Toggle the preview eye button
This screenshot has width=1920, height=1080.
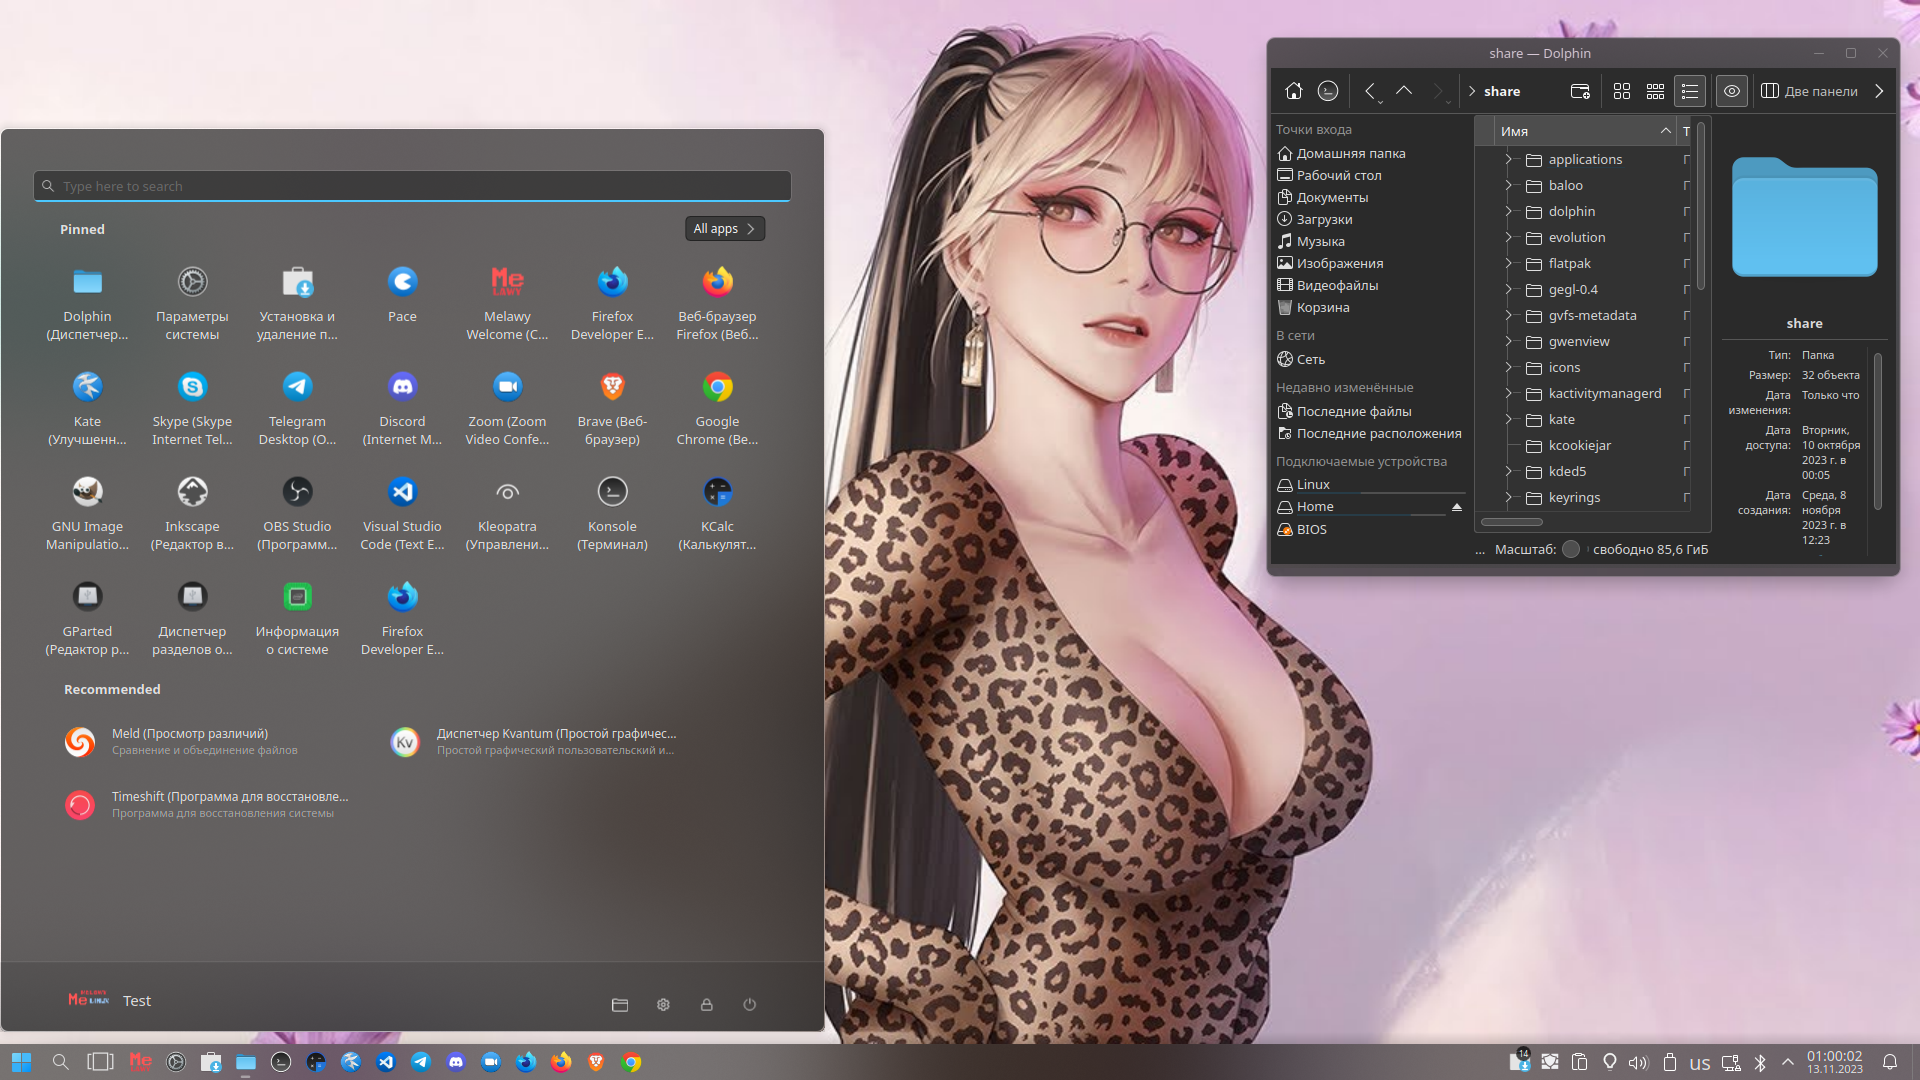[1732, 91]
